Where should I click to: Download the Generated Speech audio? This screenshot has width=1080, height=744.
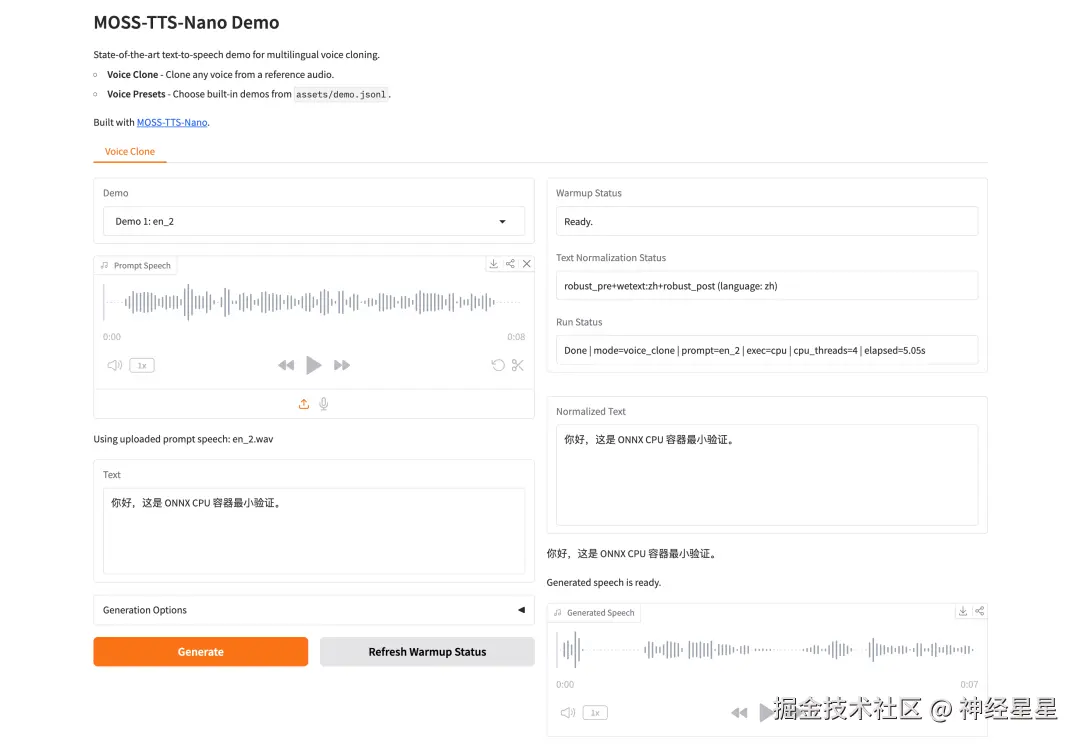[963, 611]
